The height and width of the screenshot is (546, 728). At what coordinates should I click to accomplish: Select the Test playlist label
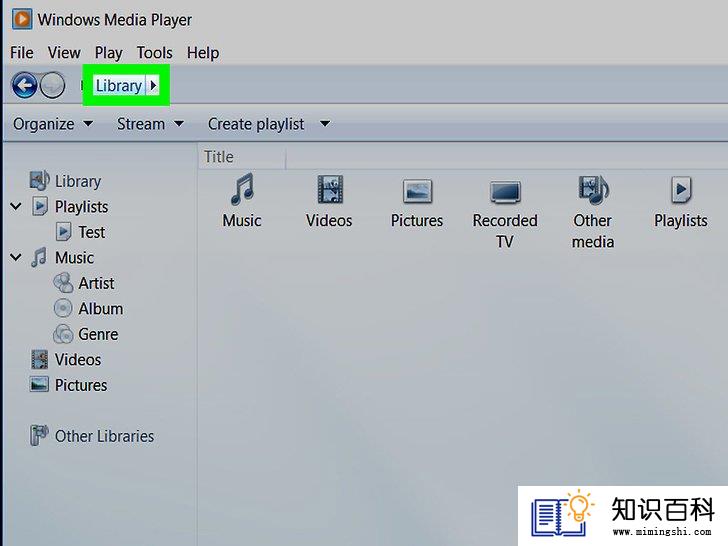(x=91, y=232)
